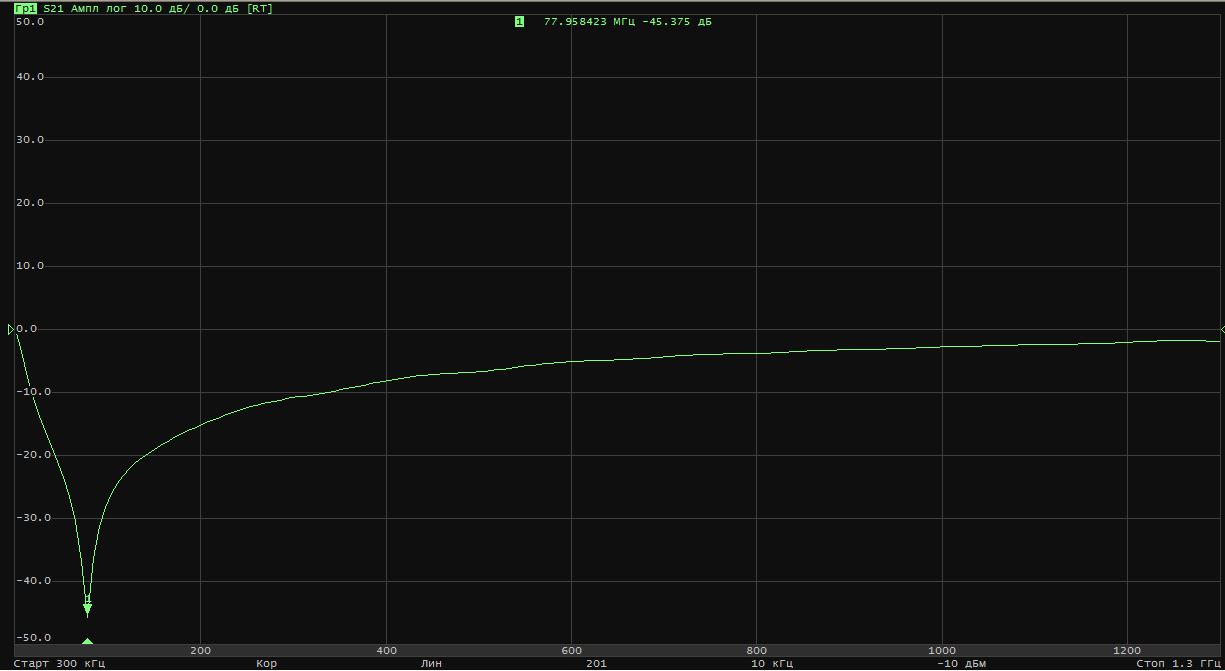Click the -50.0 bottom scale label
The width and height of the screenshot is (1225, 671).
33,637
